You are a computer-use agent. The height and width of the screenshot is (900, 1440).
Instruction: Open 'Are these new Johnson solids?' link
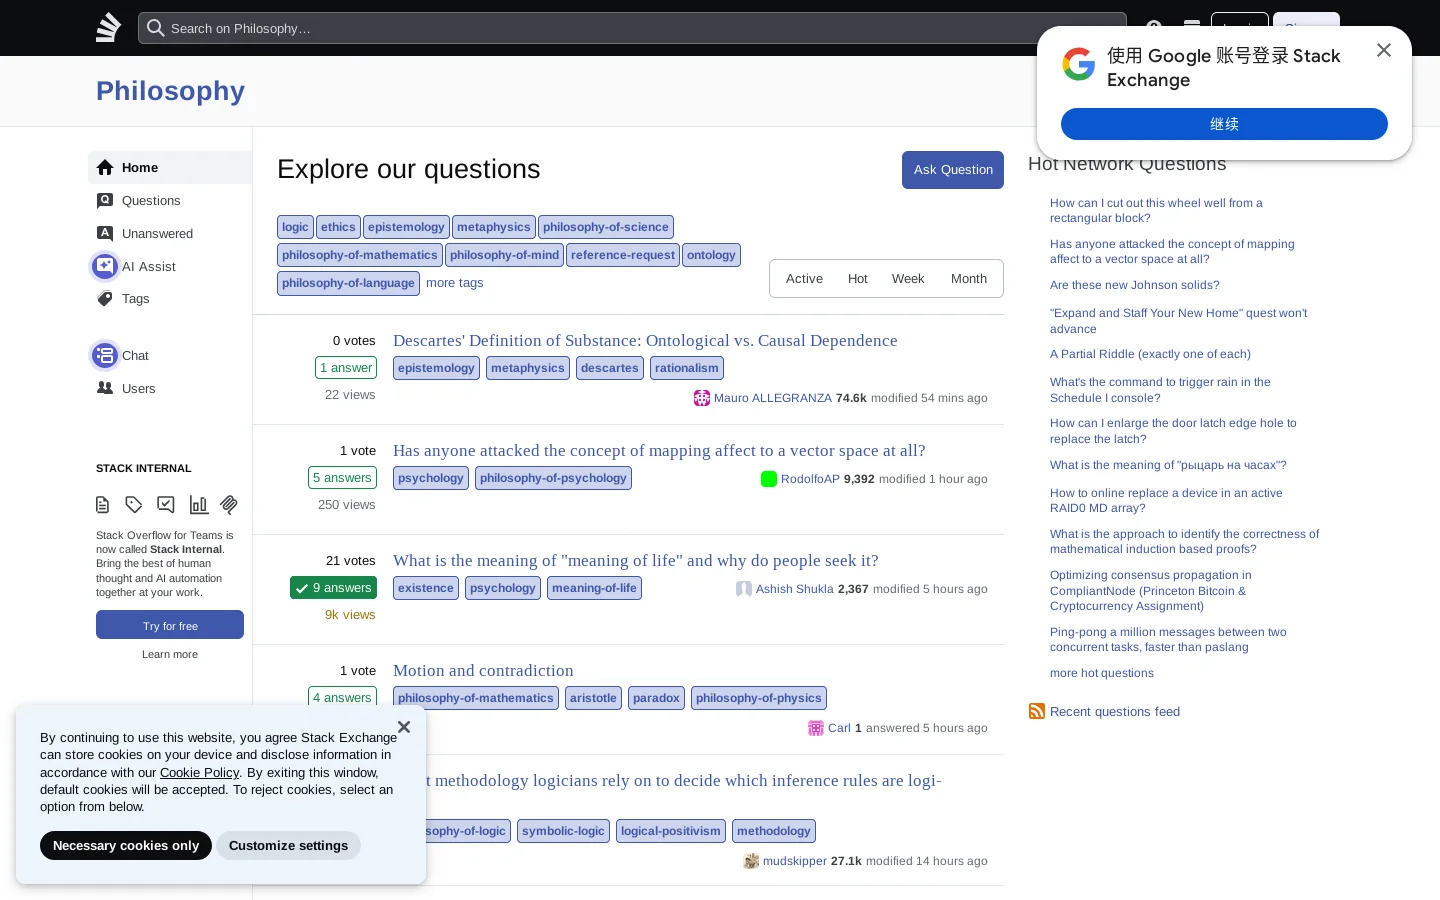pyautogui.click(x=1135, y=285)
